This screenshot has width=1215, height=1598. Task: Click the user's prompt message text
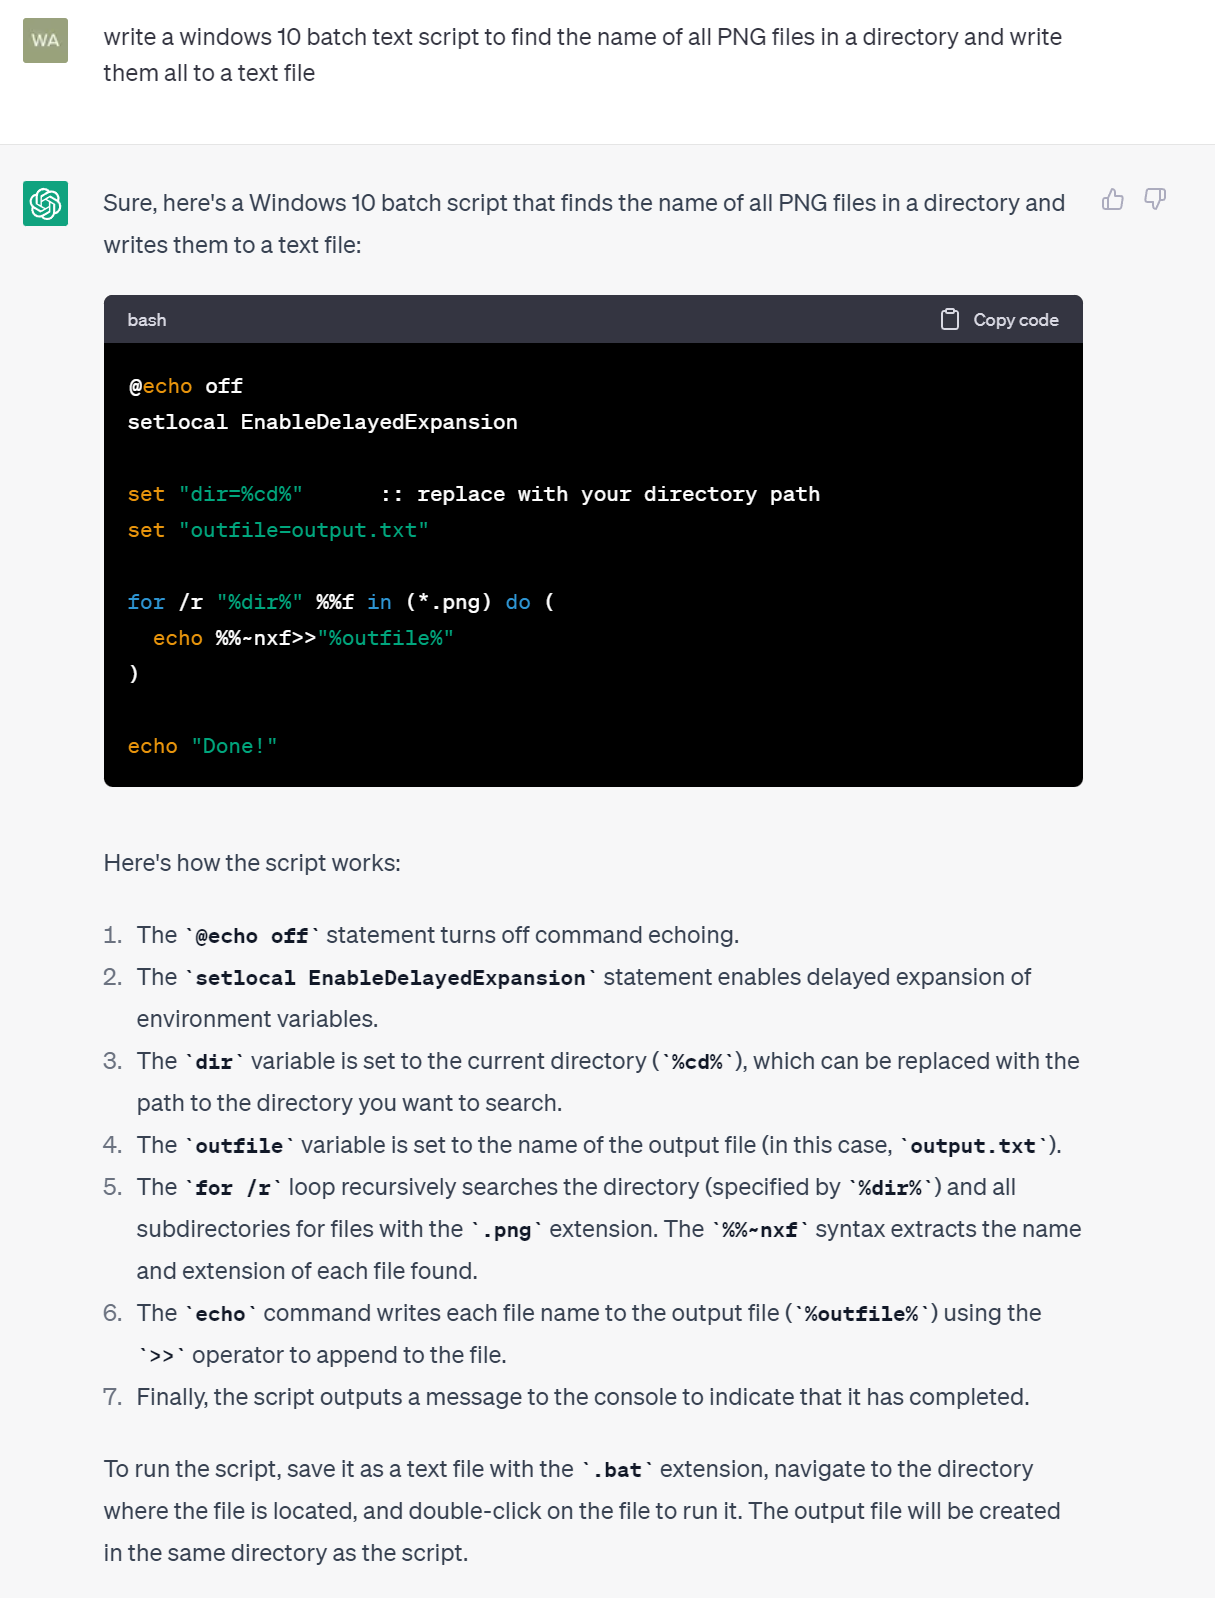tap(583, 55)
